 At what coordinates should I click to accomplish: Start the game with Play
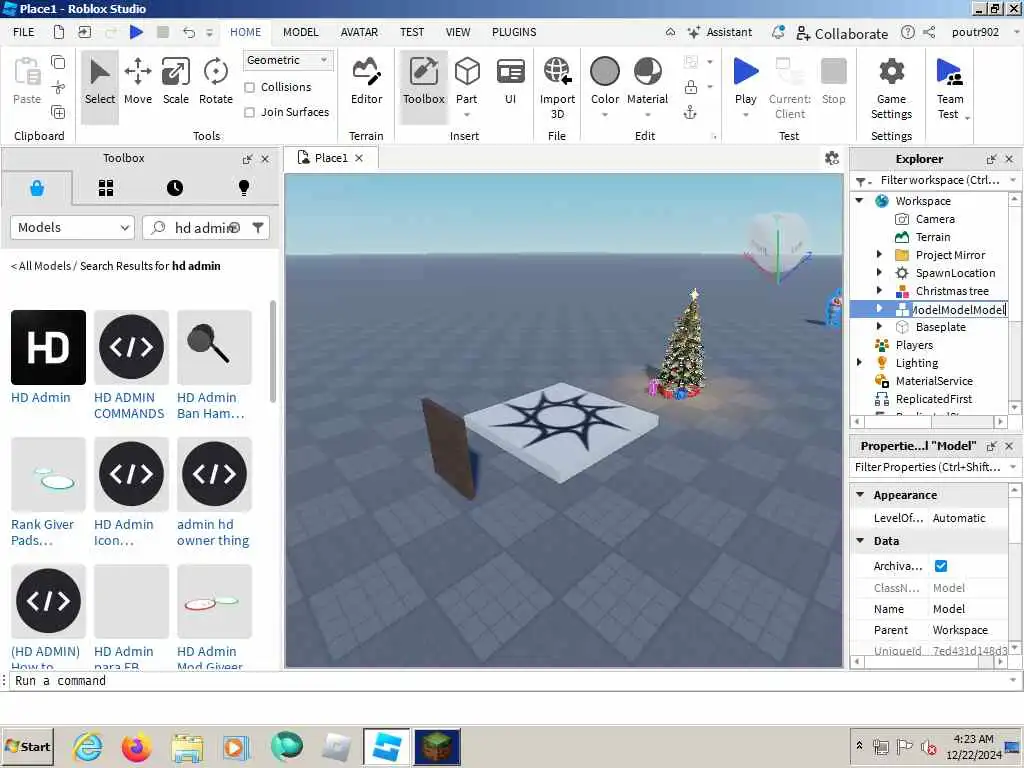click(745, 81)
